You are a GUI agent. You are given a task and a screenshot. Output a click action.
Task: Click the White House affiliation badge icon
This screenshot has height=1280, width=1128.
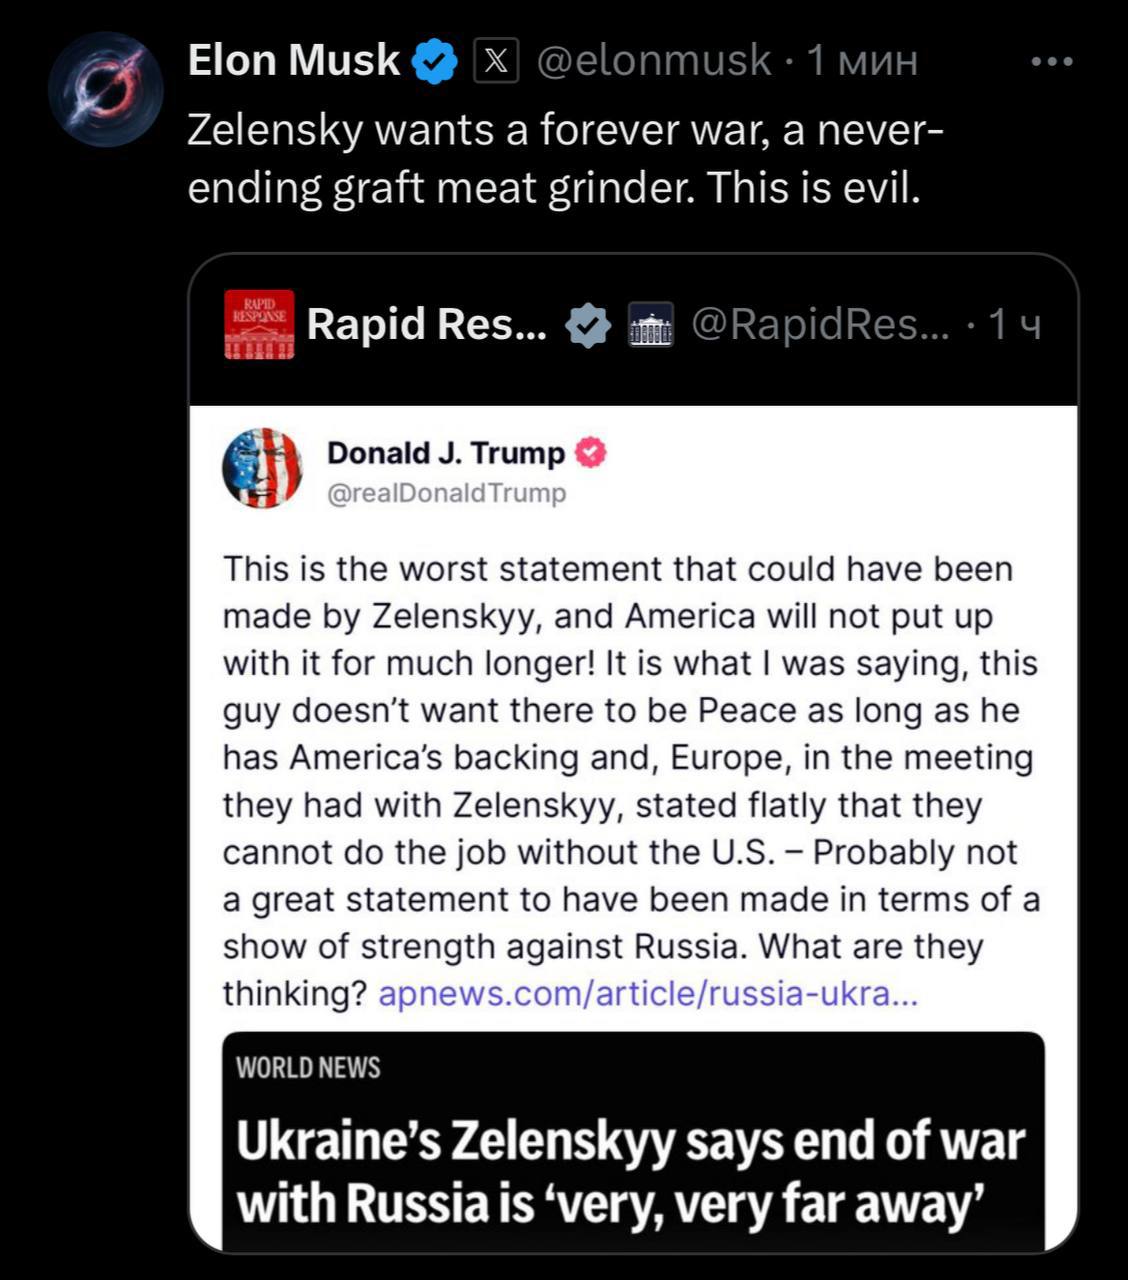[x=651, y=324]
